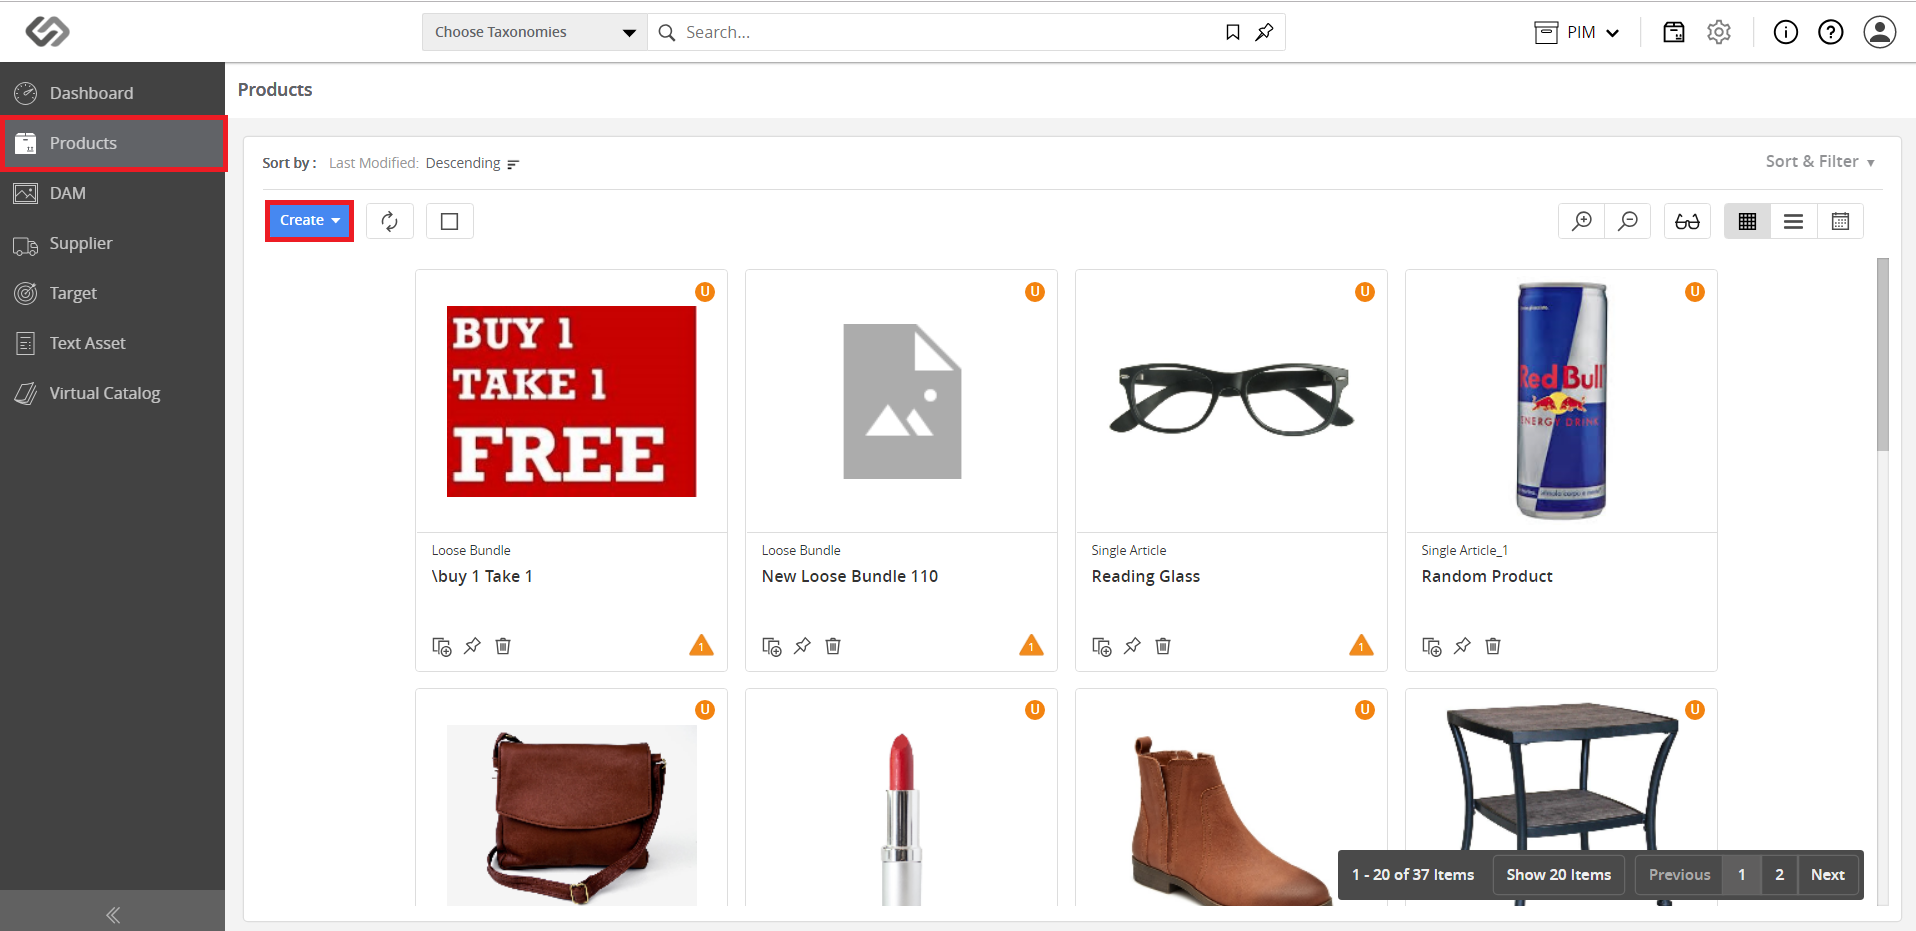Click the refresh icon

pos(390,221)
